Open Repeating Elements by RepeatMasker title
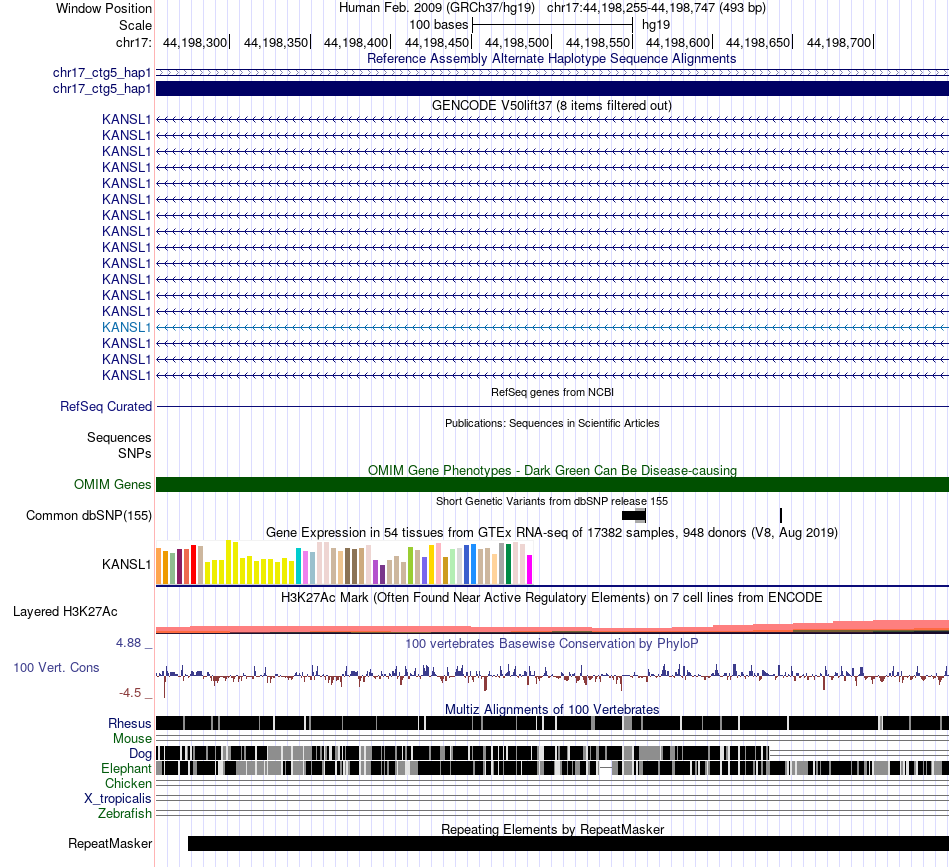The height and width of the screenshot is (867, 950). click(552, 829)
